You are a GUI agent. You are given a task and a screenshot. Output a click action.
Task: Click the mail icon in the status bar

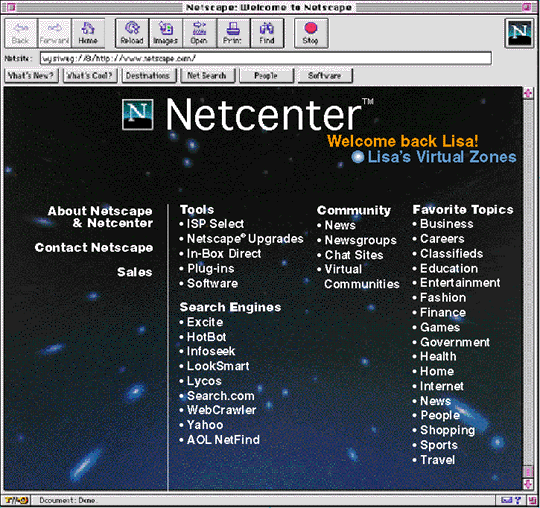click(x=507, y=500)
